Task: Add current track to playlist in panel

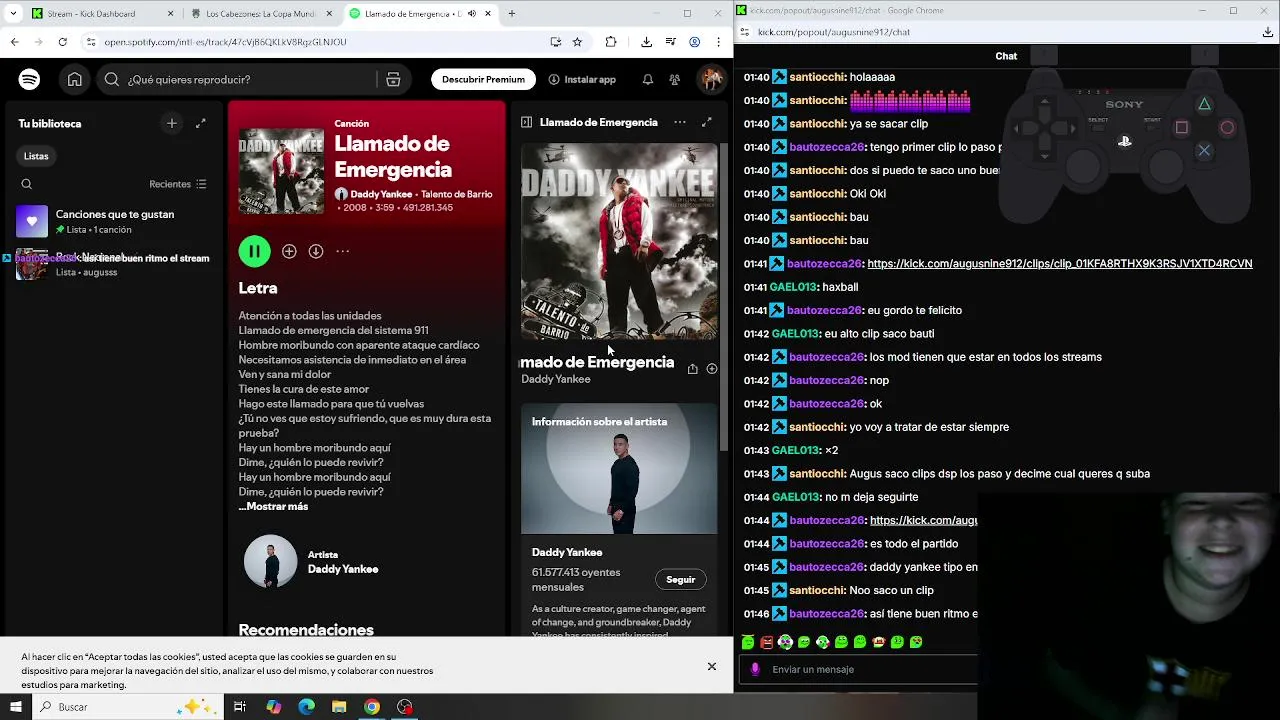Action: pos(712,368)
